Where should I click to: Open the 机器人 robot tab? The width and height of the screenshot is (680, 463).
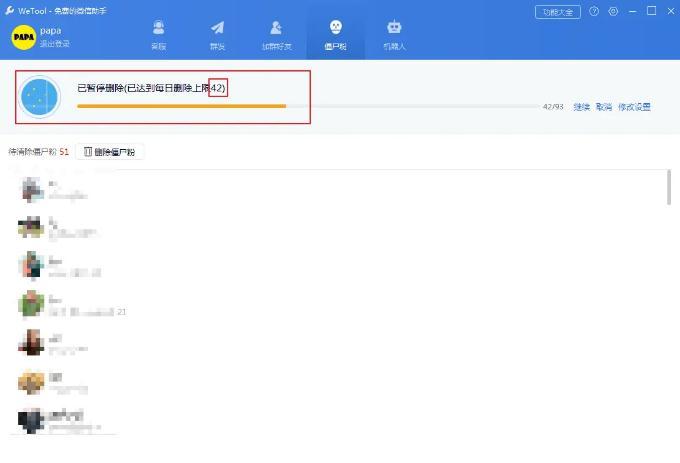pyautogui.click(x=394, y=35)
